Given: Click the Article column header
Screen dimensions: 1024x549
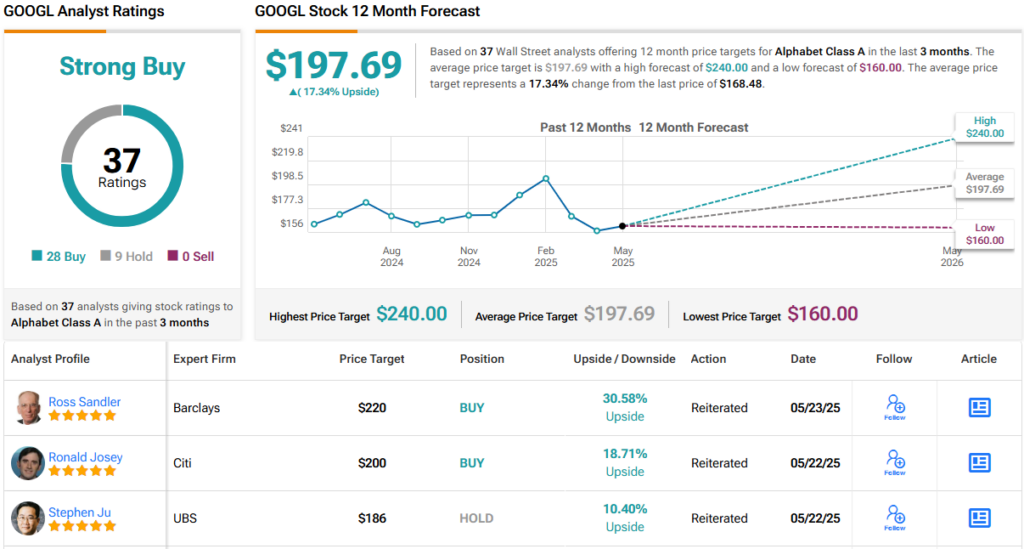Looking at the screenshot, I should pyautogui.click(x=979, y=359).
